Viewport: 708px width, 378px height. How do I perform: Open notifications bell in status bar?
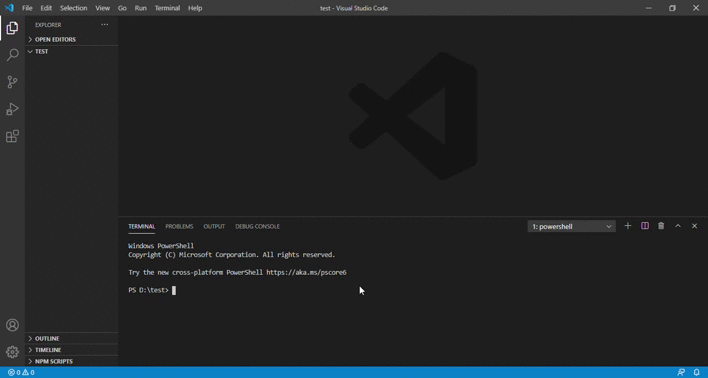697,373
